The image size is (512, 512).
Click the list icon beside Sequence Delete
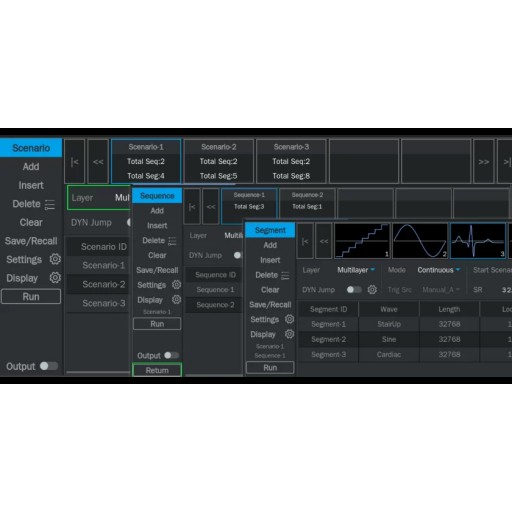point(172,241)
